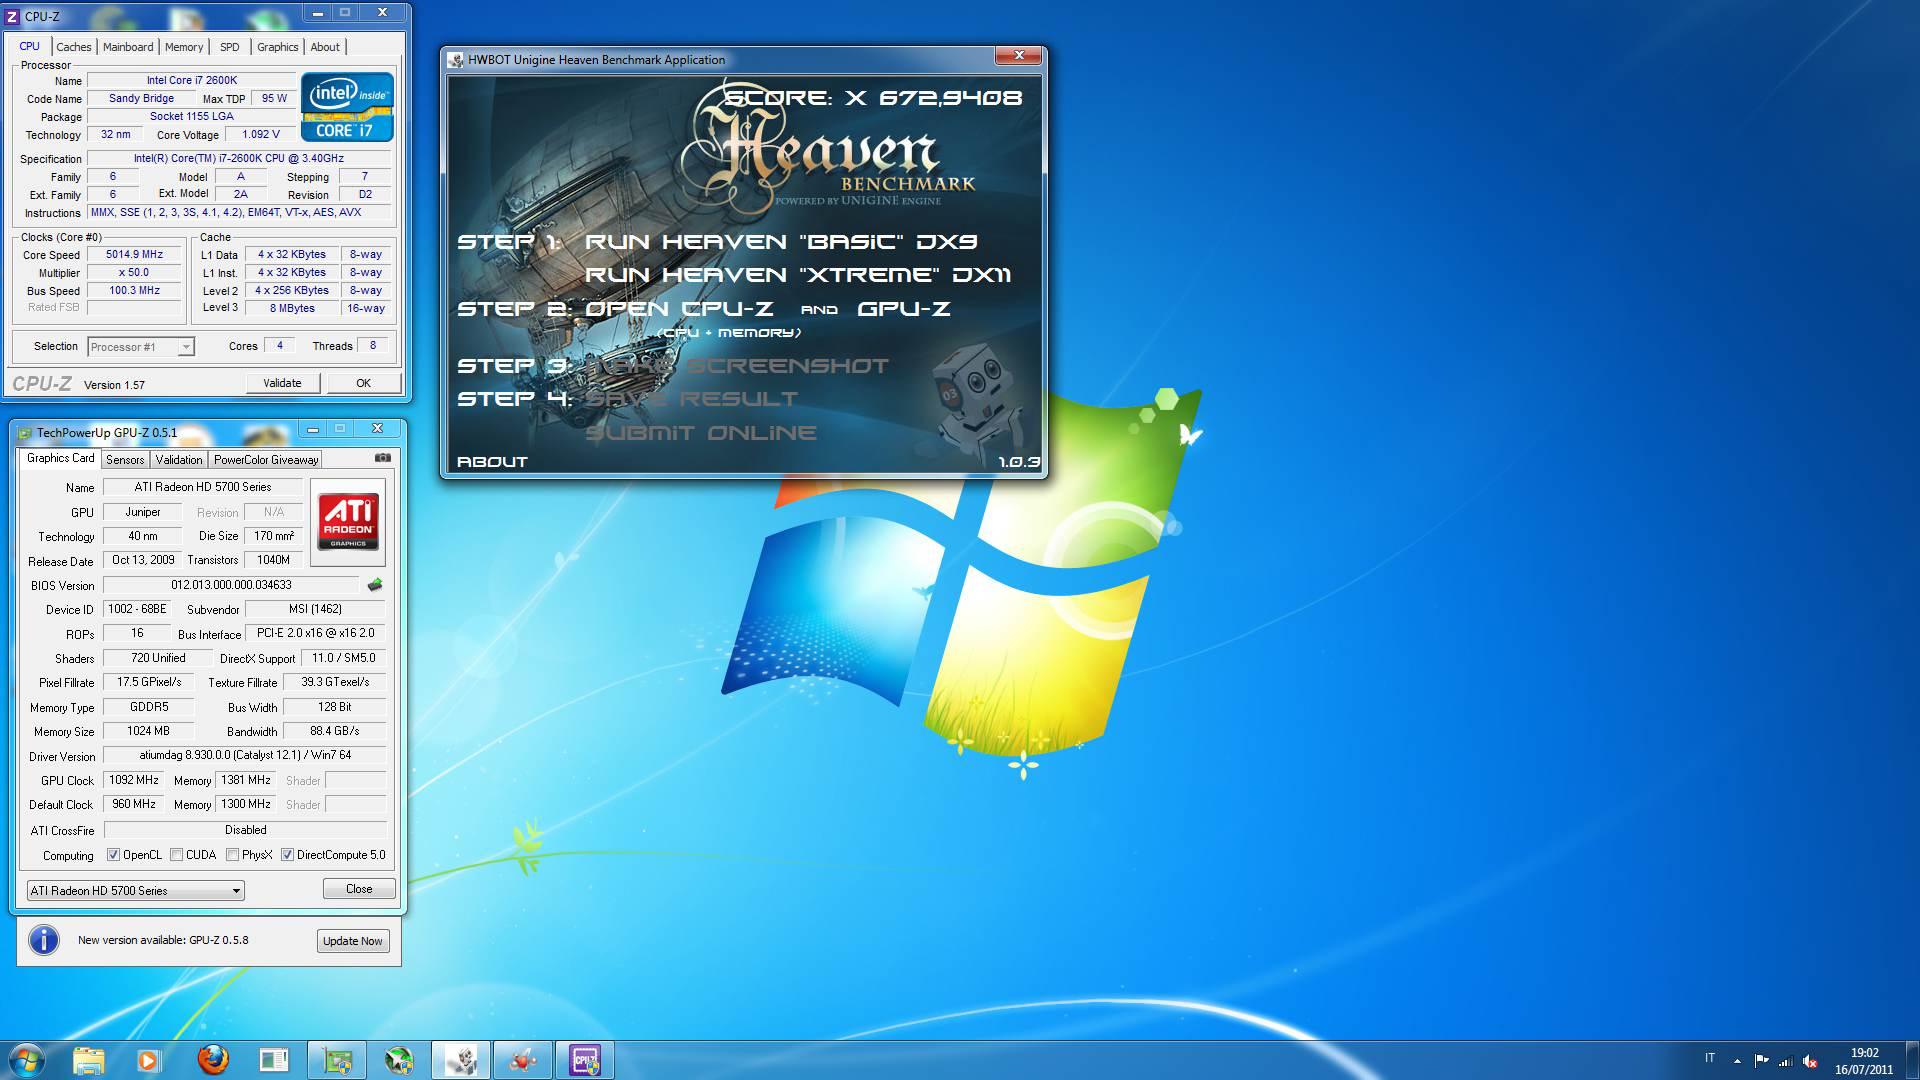Click the green arrow globe taskbar icon
The height and width of the screenshot is (1080, 1920).
coord(399,1059)
